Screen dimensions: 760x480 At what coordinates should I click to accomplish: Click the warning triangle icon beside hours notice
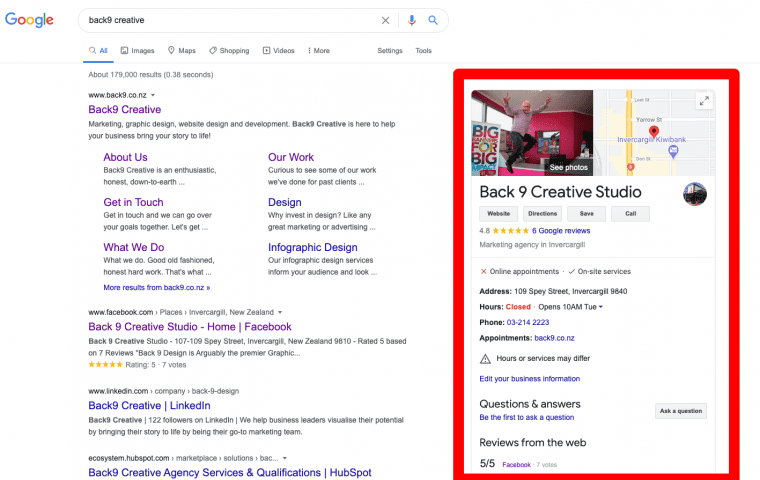point(485,359)
